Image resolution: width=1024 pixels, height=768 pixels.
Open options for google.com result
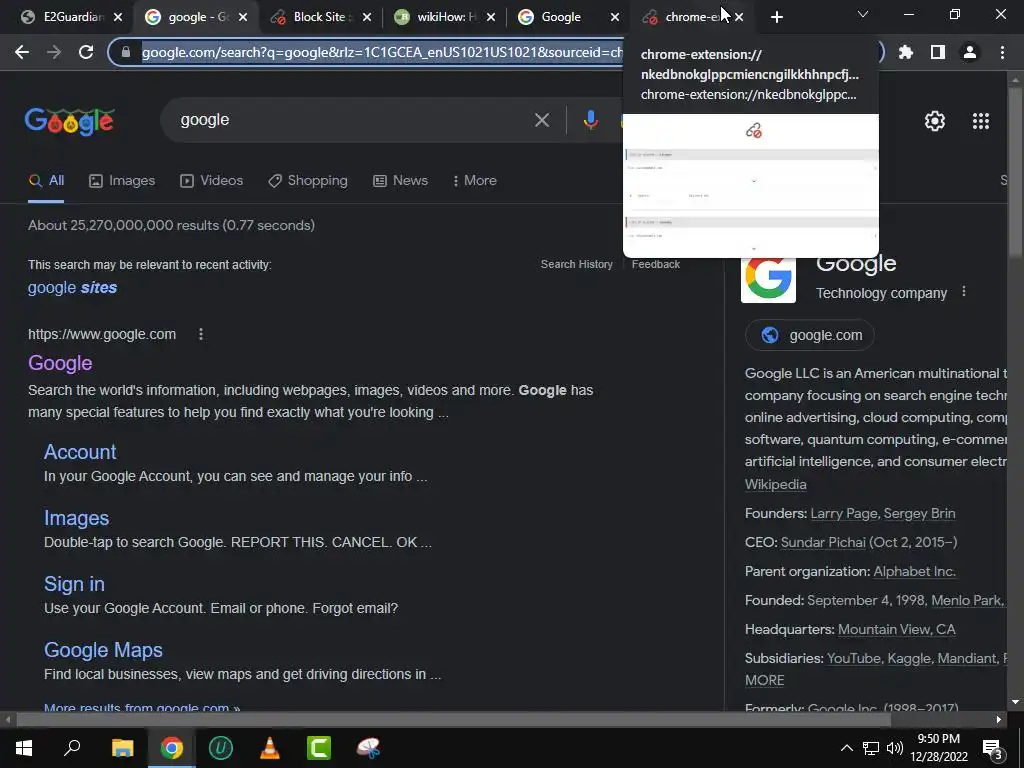(201, 334)
